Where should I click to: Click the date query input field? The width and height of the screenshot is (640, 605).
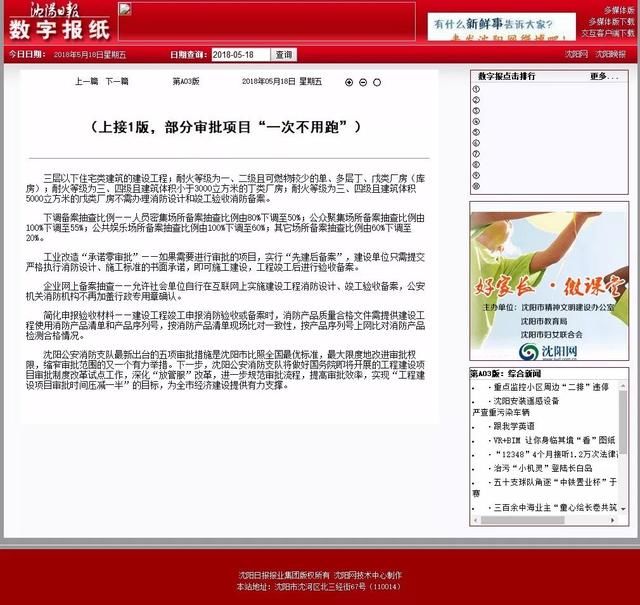pos(241,55)
